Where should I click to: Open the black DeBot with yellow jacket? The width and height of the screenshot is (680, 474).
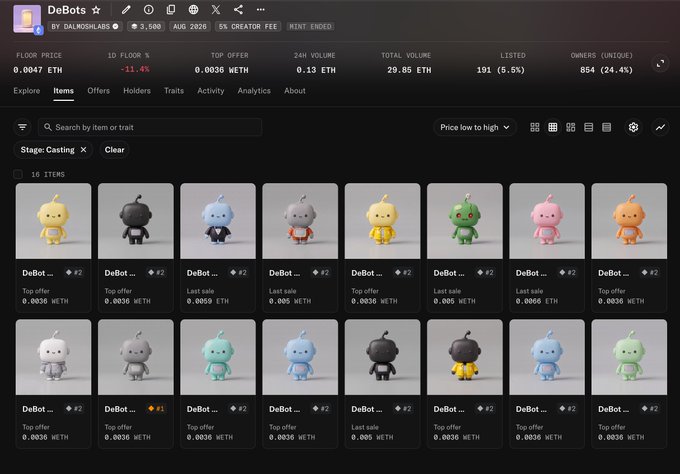pos(464,357)
